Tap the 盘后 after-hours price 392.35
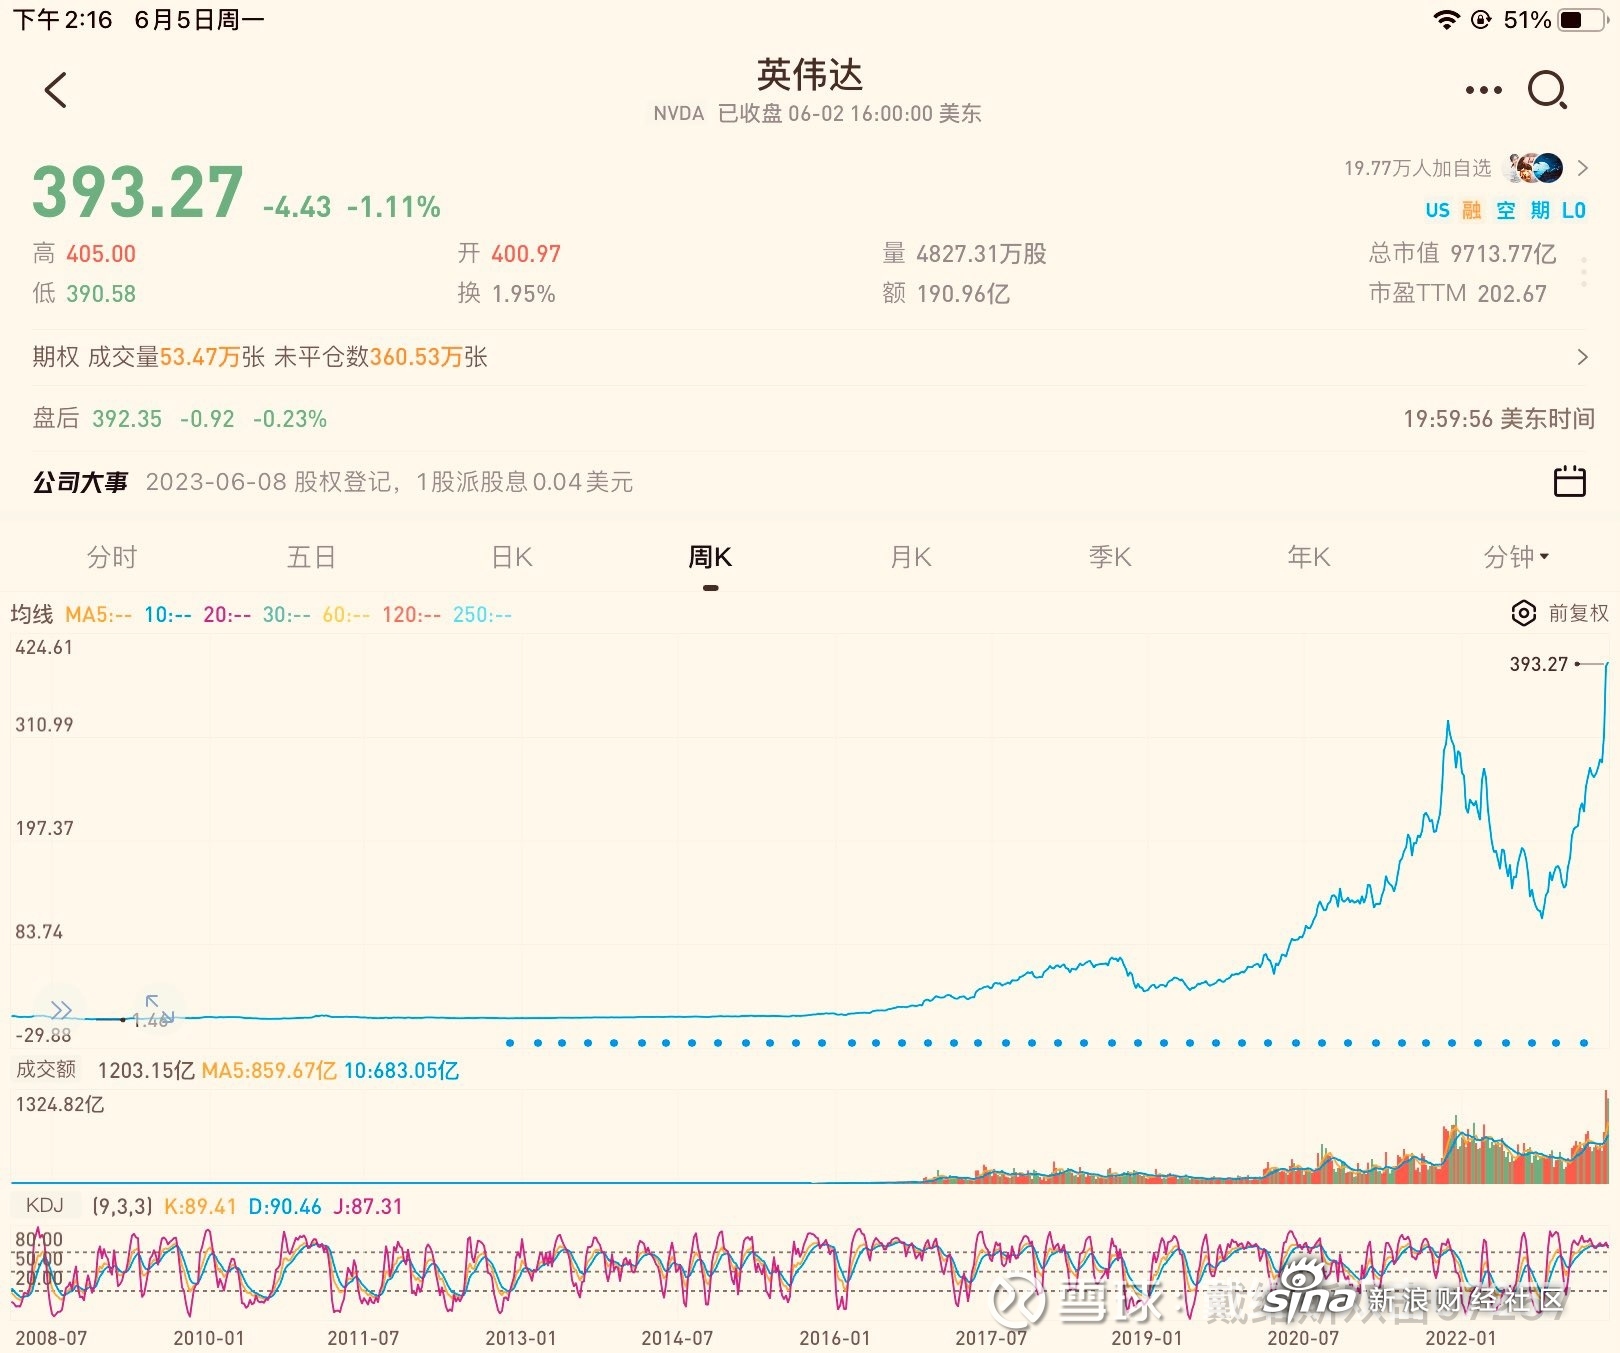Image resolution: width=1620 pixels, height=1353 pixels. tap(127, 419)
